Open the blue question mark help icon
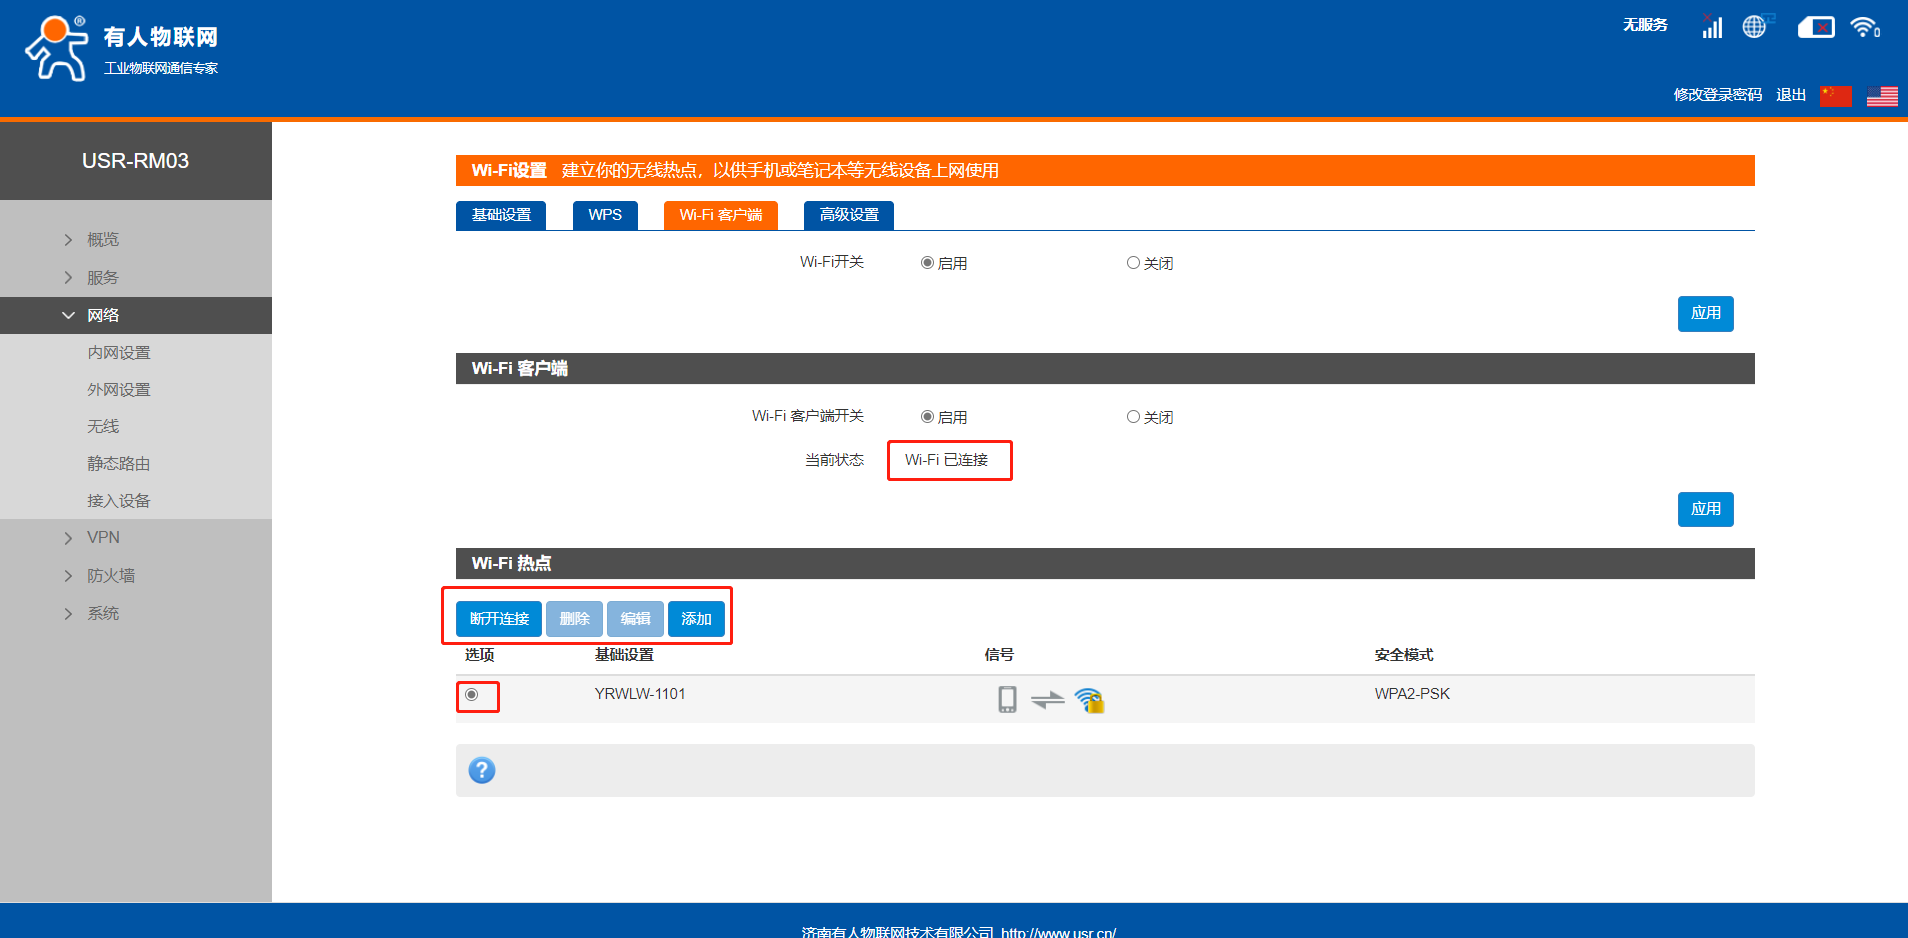This screenshot has height=938, width=1908. 482,770
